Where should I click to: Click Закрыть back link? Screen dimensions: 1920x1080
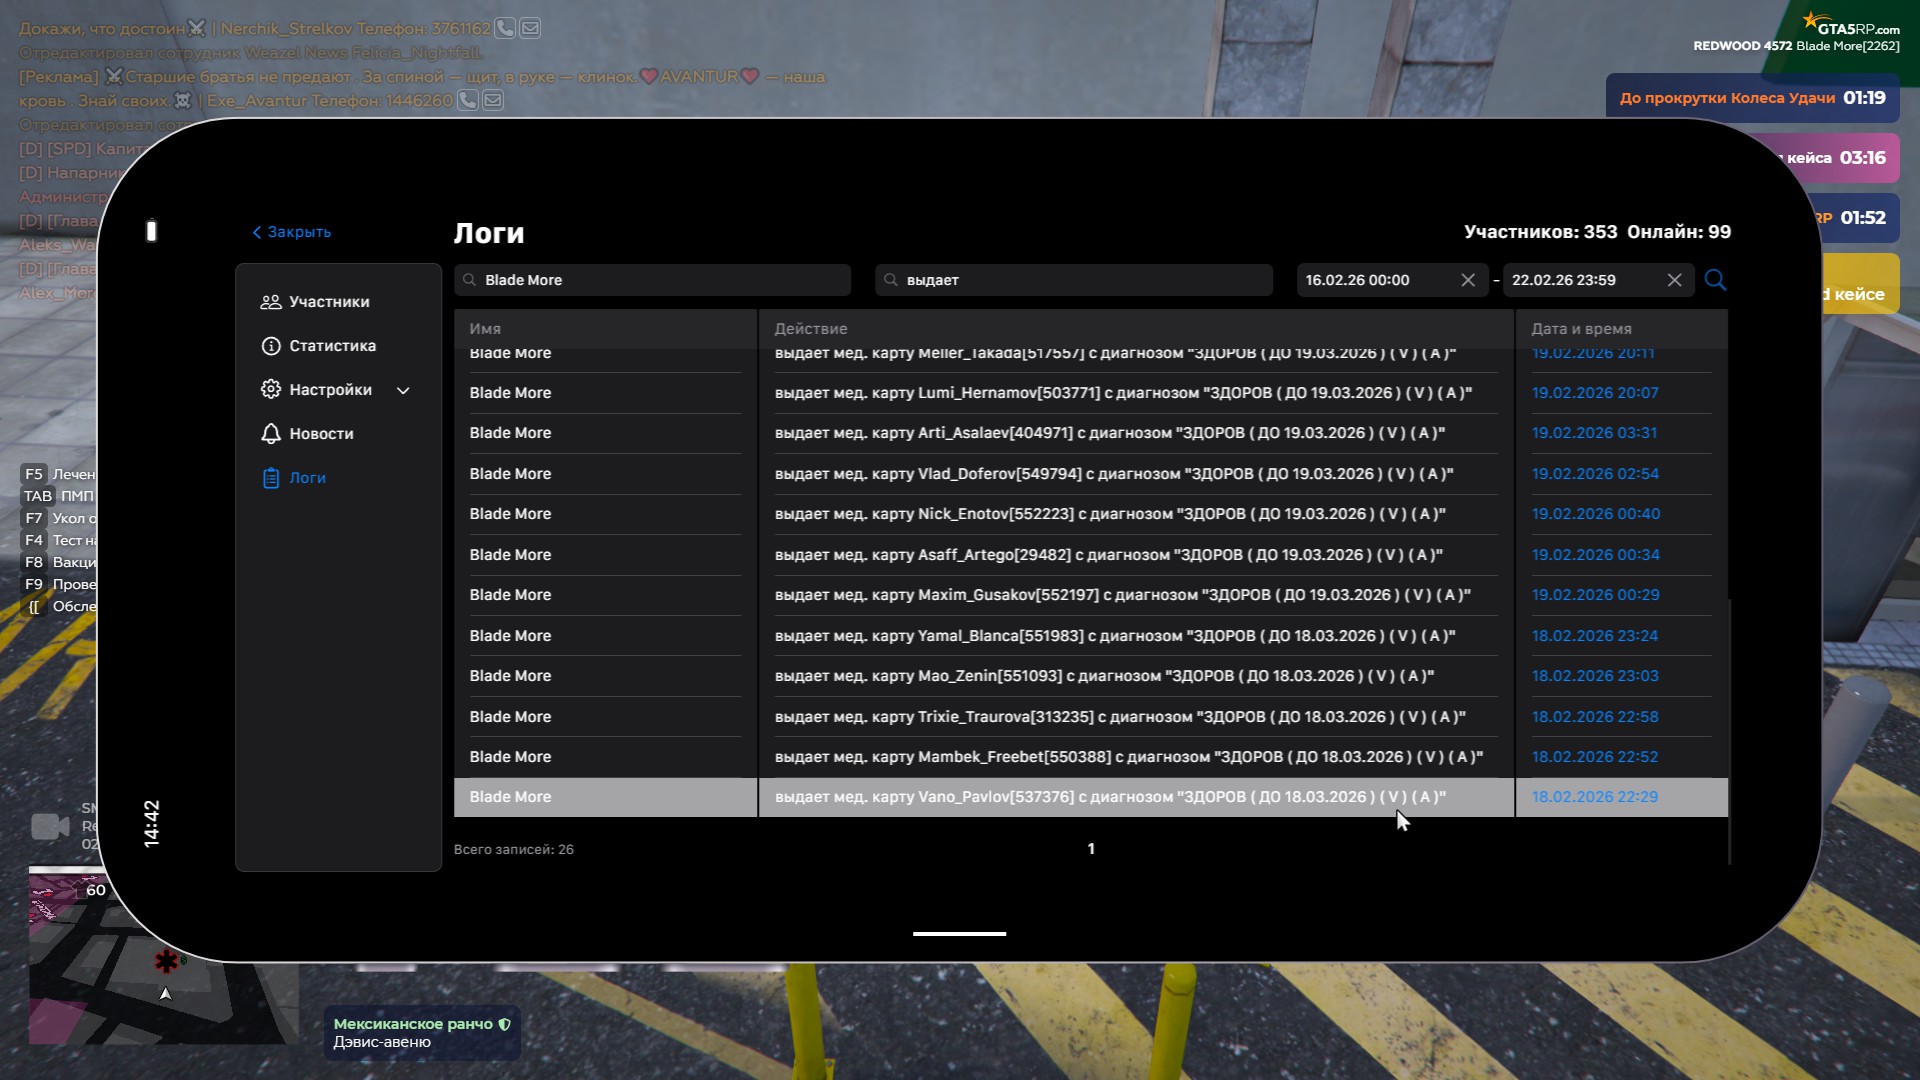coord(292,232)
